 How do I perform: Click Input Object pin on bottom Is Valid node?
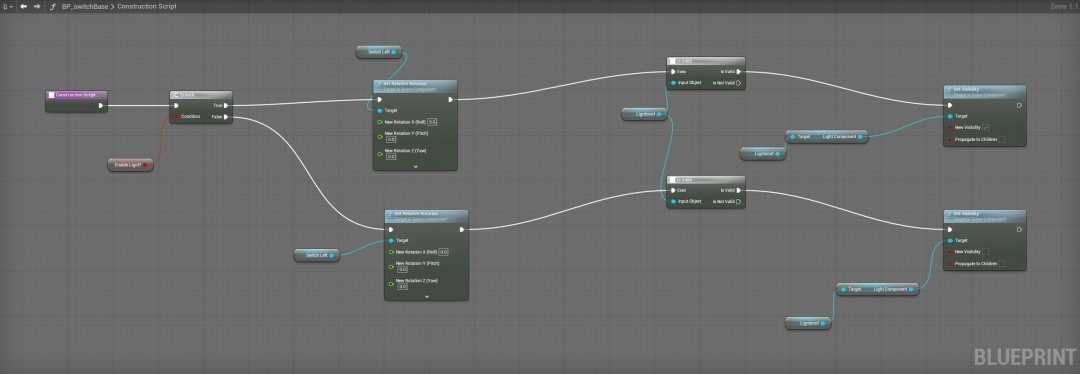(x=673, y=201)
